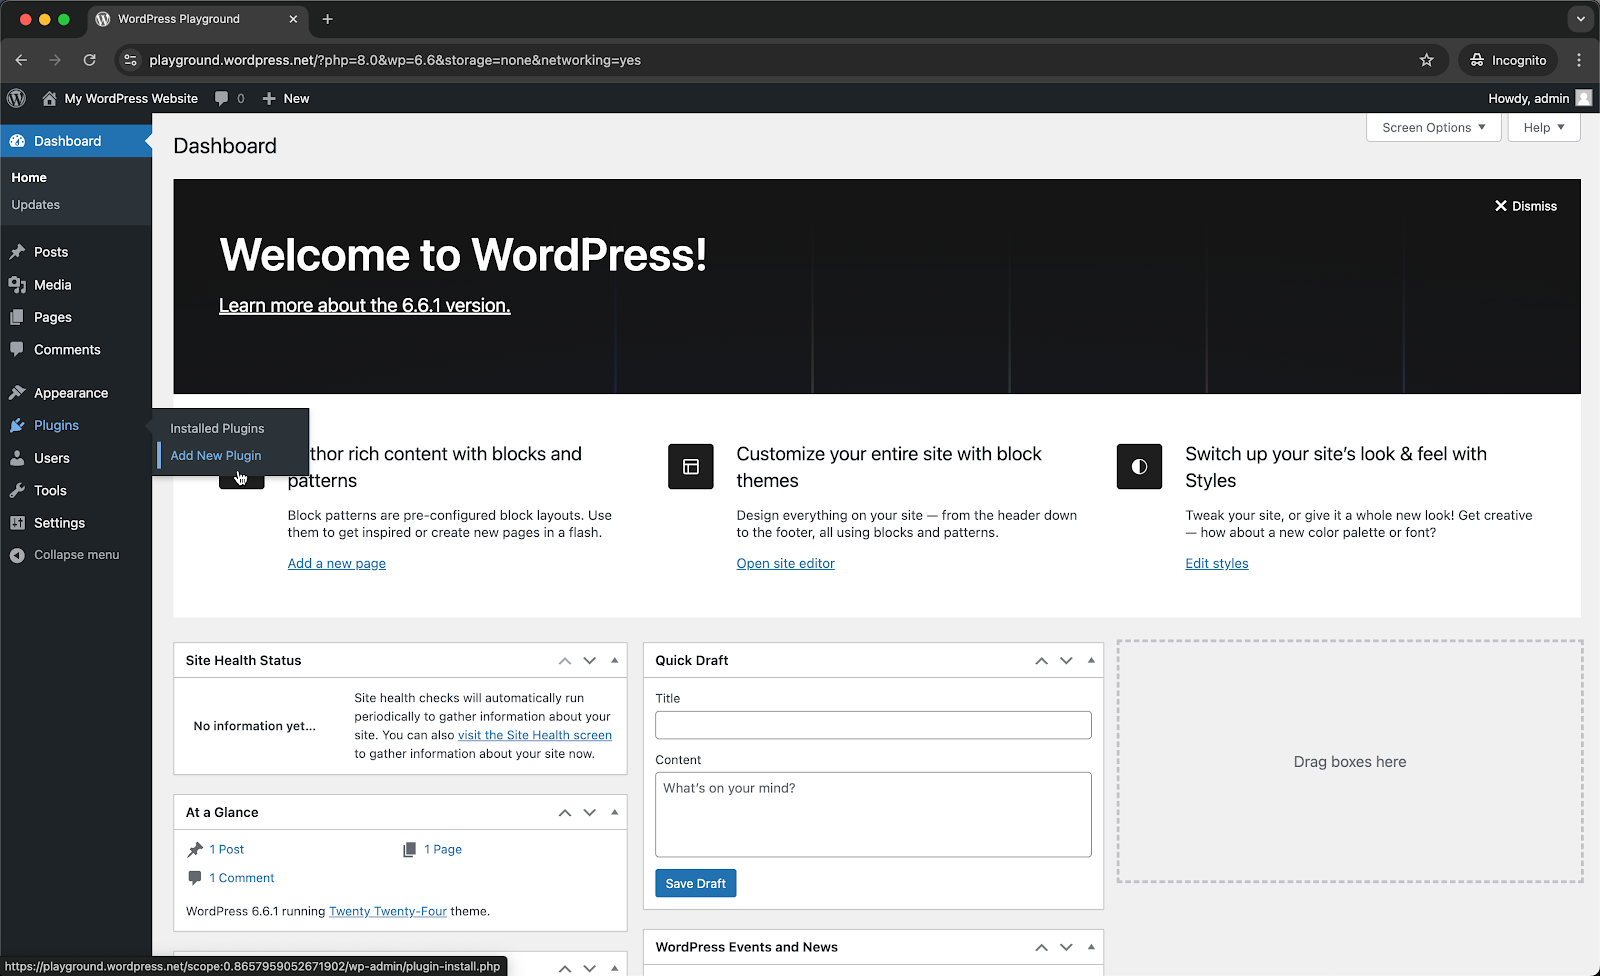Click inside the Quick Draft Title field
The image size is (1600, 976).
[872, 724]
